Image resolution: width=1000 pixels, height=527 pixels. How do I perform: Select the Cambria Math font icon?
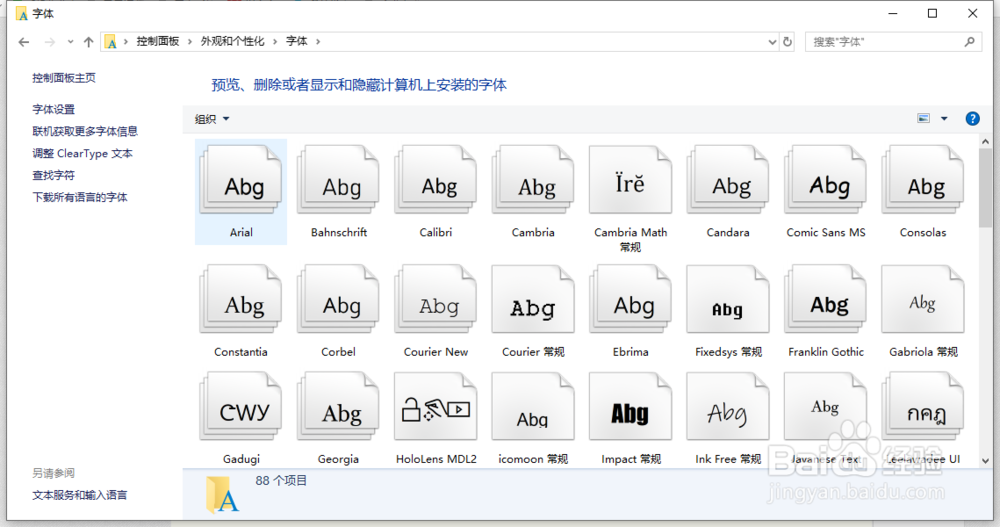[x=630, y=180]
